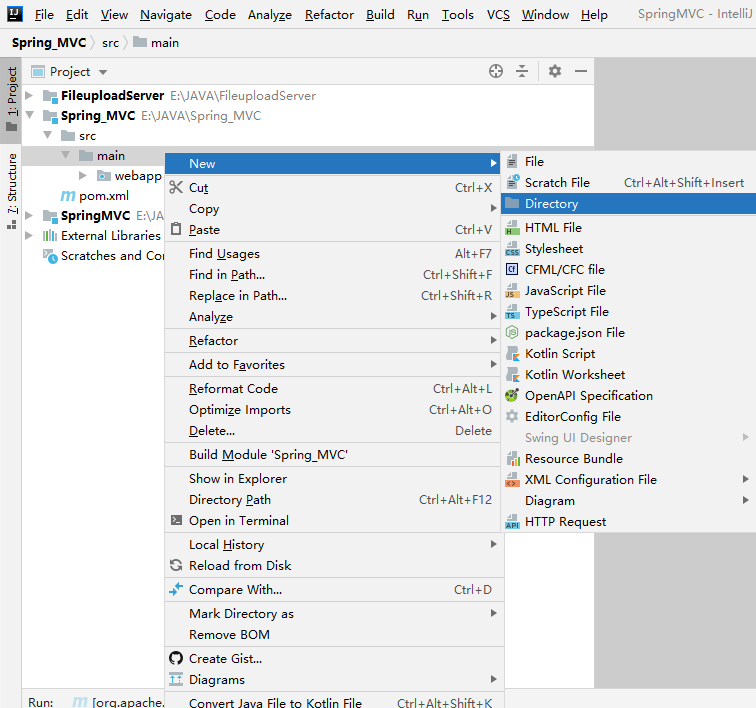Click the GitHub Create Gist icon
The width and height of the screenshot is (756, 708).
tap(176, 658)
